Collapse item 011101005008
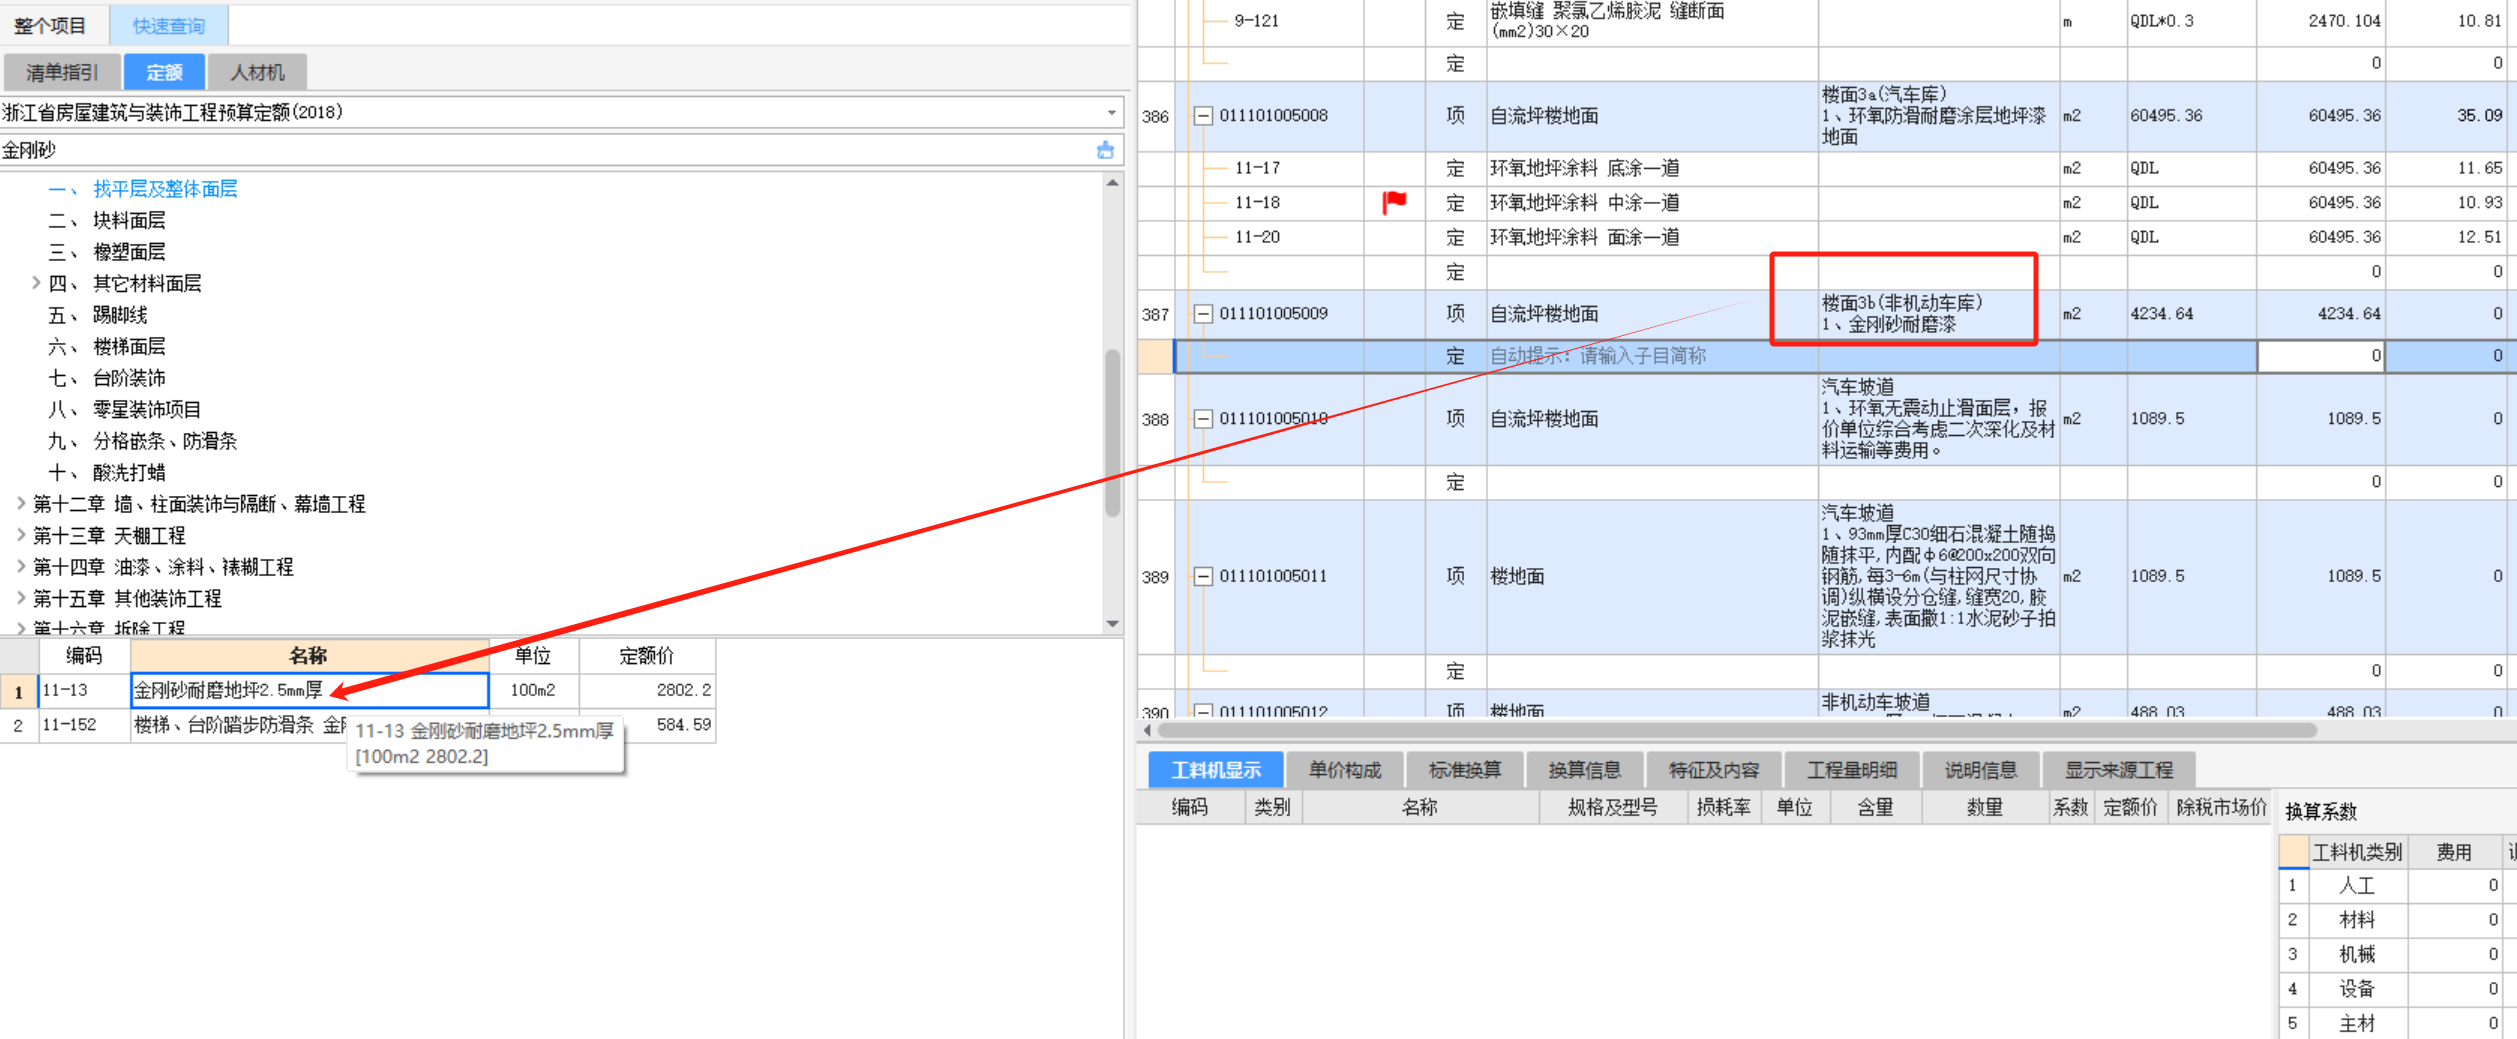 (x=1203, y=116)
